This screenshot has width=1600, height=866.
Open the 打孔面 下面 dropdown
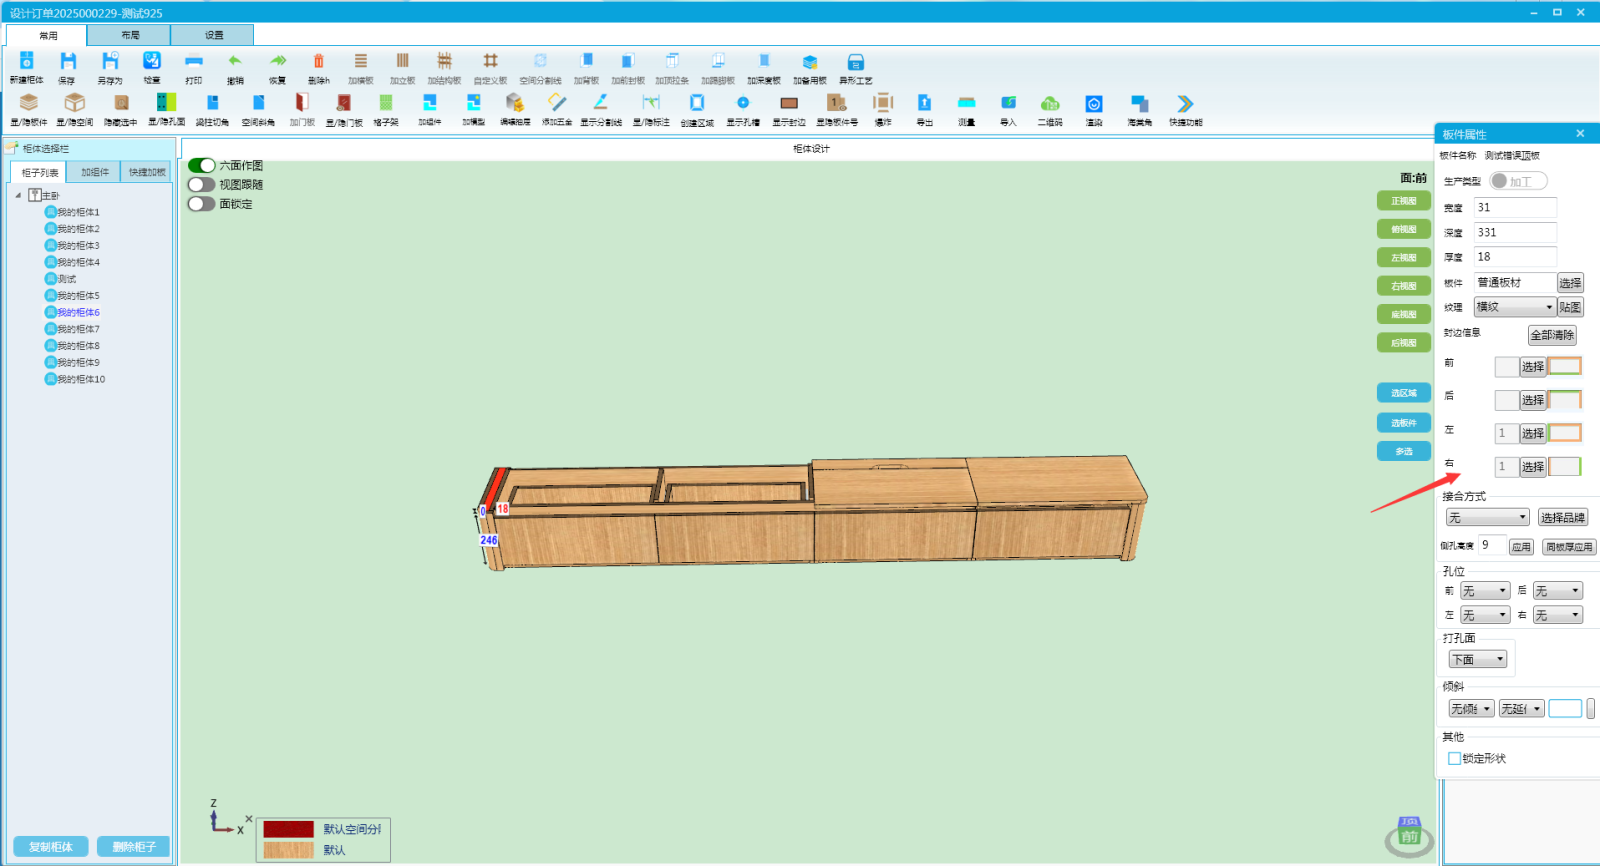click(x=1478, y=660)
